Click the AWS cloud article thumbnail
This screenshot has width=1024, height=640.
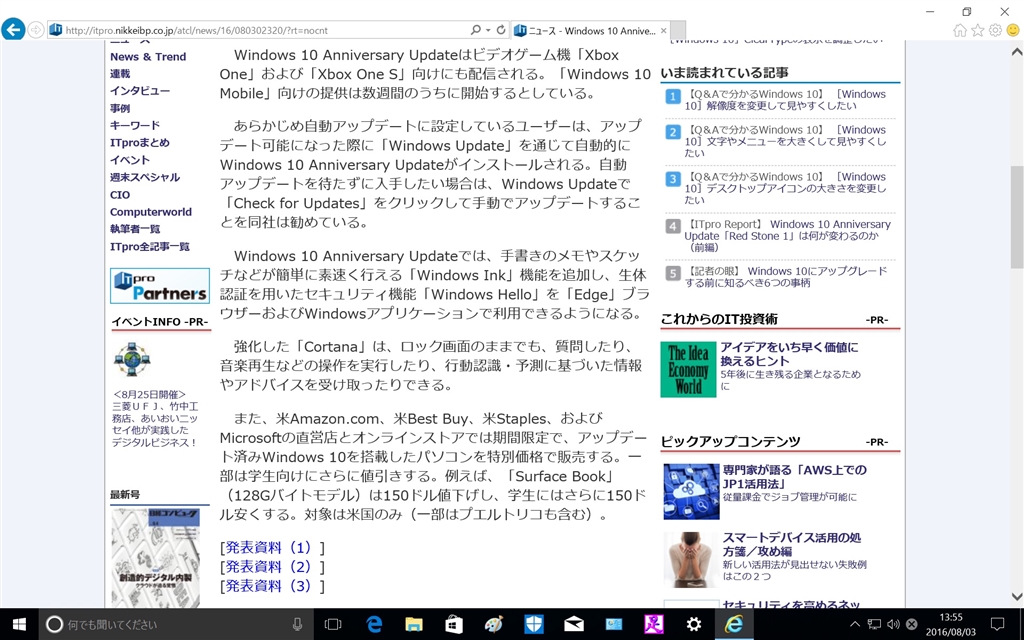(691, 492)
